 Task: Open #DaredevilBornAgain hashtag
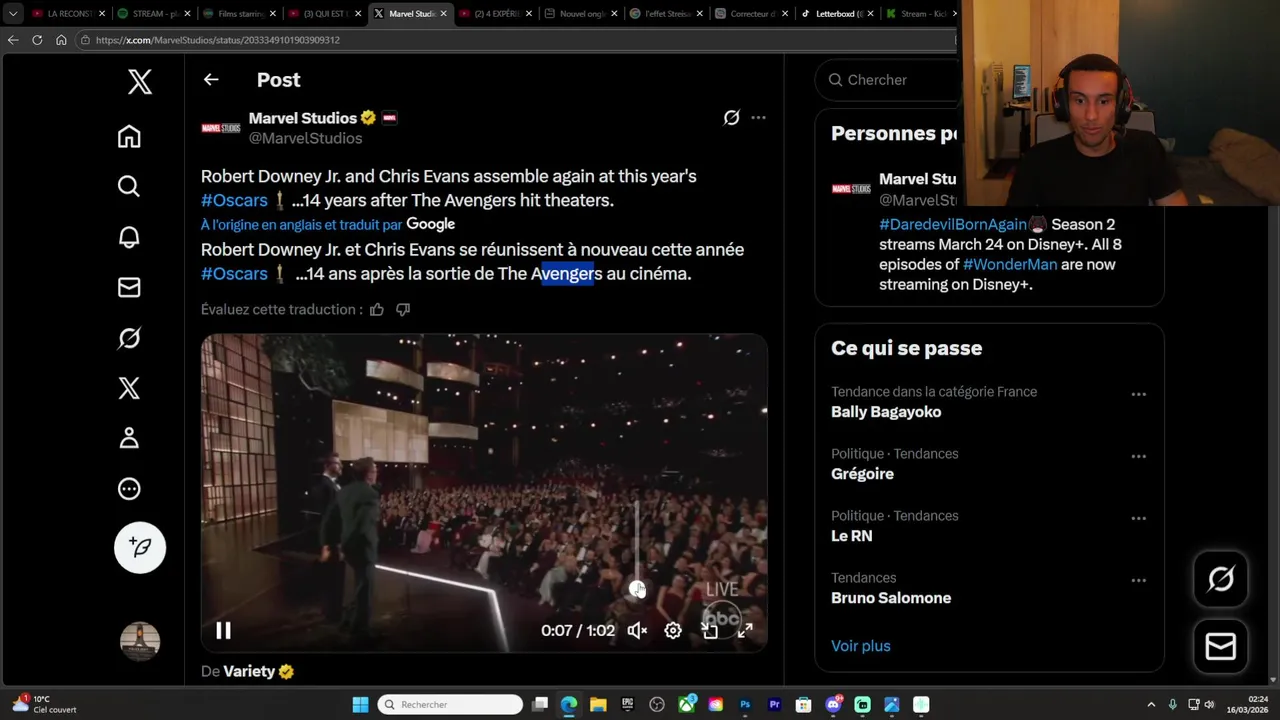(x=953, y=224)
